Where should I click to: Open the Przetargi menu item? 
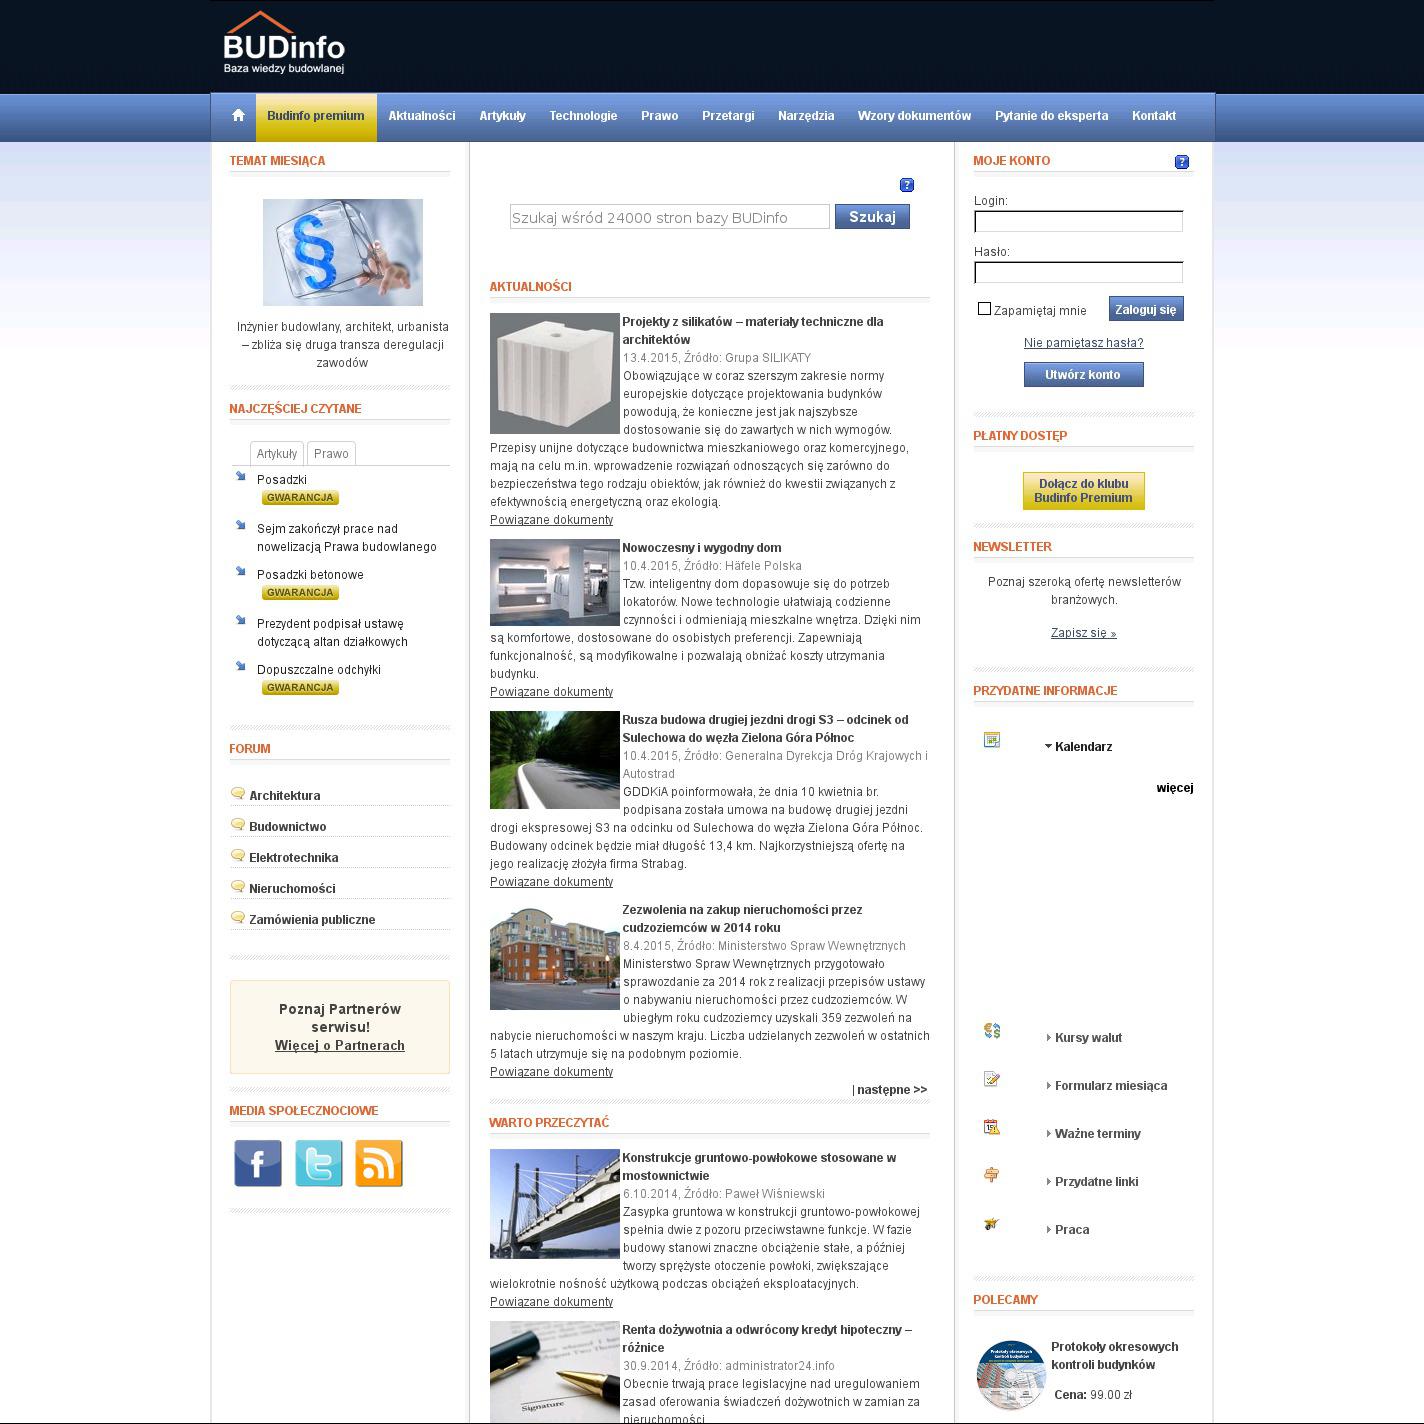(x=728, y=116)
